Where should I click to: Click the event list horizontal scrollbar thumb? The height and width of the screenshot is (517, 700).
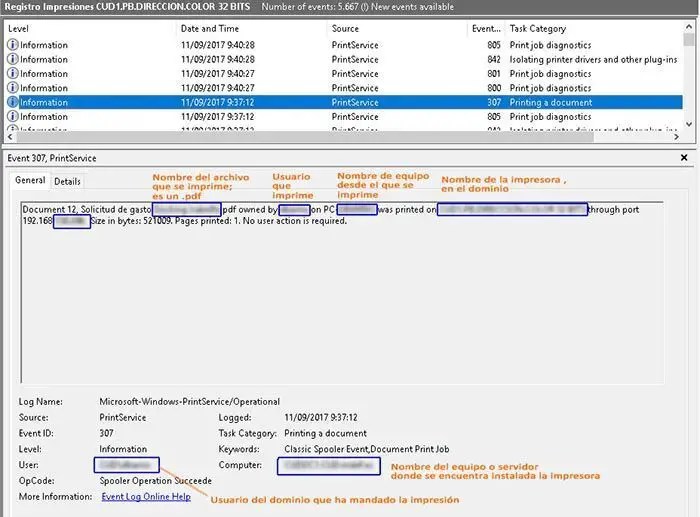[304, 137]
